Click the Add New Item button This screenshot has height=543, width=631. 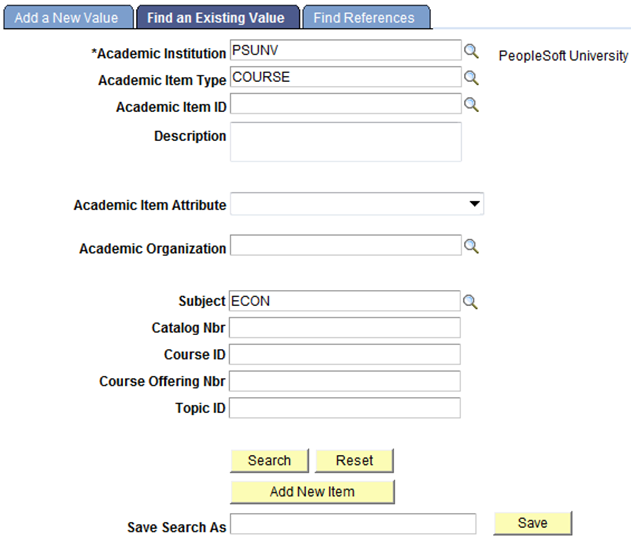click(x=312, y=491)
